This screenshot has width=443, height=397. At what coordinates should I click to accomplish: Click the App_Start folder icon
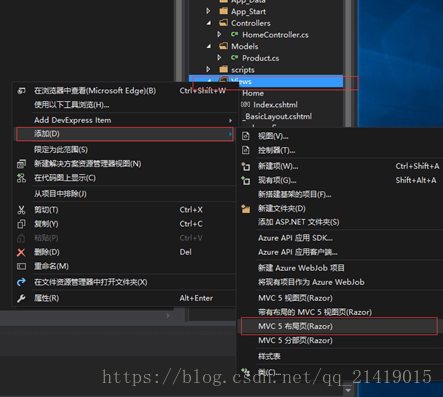coord(223,11)
